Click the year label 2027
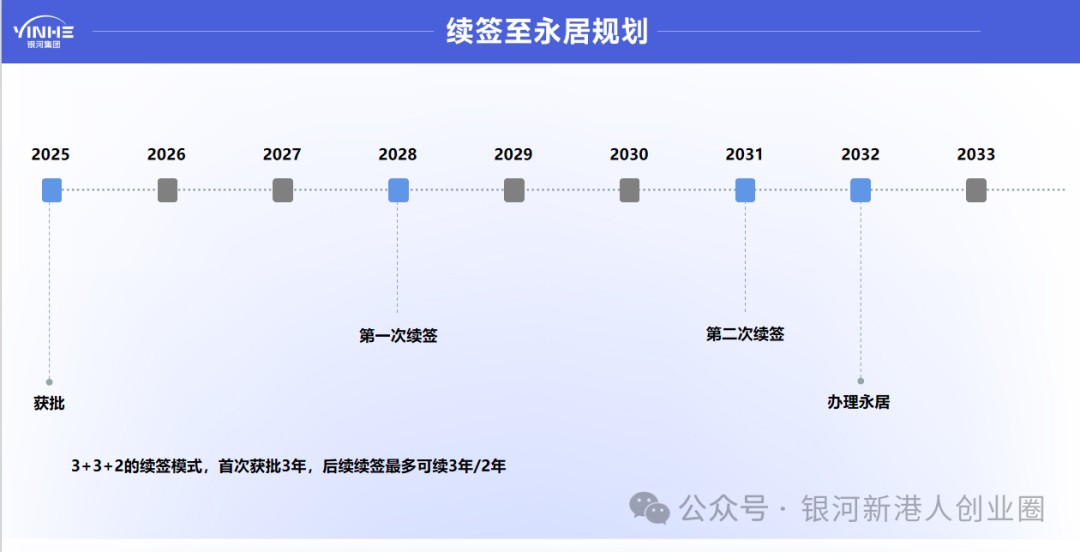1080x552 pixels. pyautogui.click(x=282, y=154)
